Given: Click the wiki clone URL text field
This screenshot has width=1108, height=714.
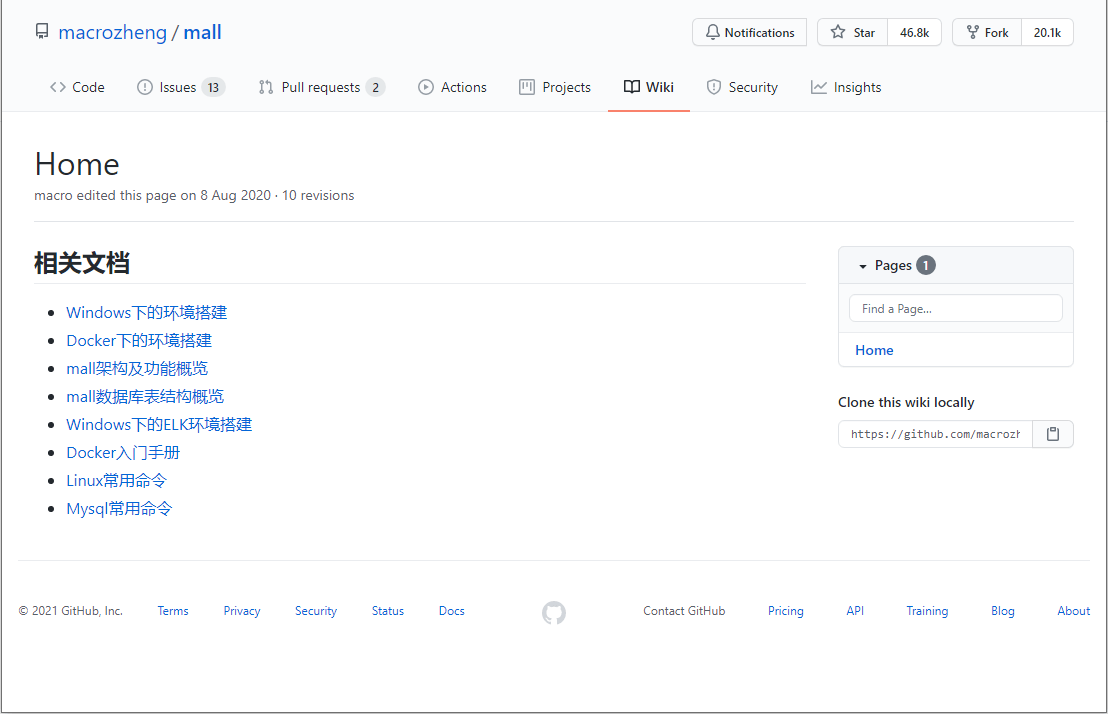Looking at the screenshot, I should tap(936, 434).
